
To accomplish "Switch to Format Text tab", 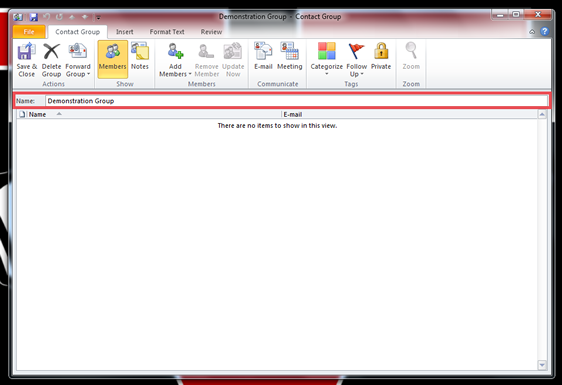I will [167, 32].
